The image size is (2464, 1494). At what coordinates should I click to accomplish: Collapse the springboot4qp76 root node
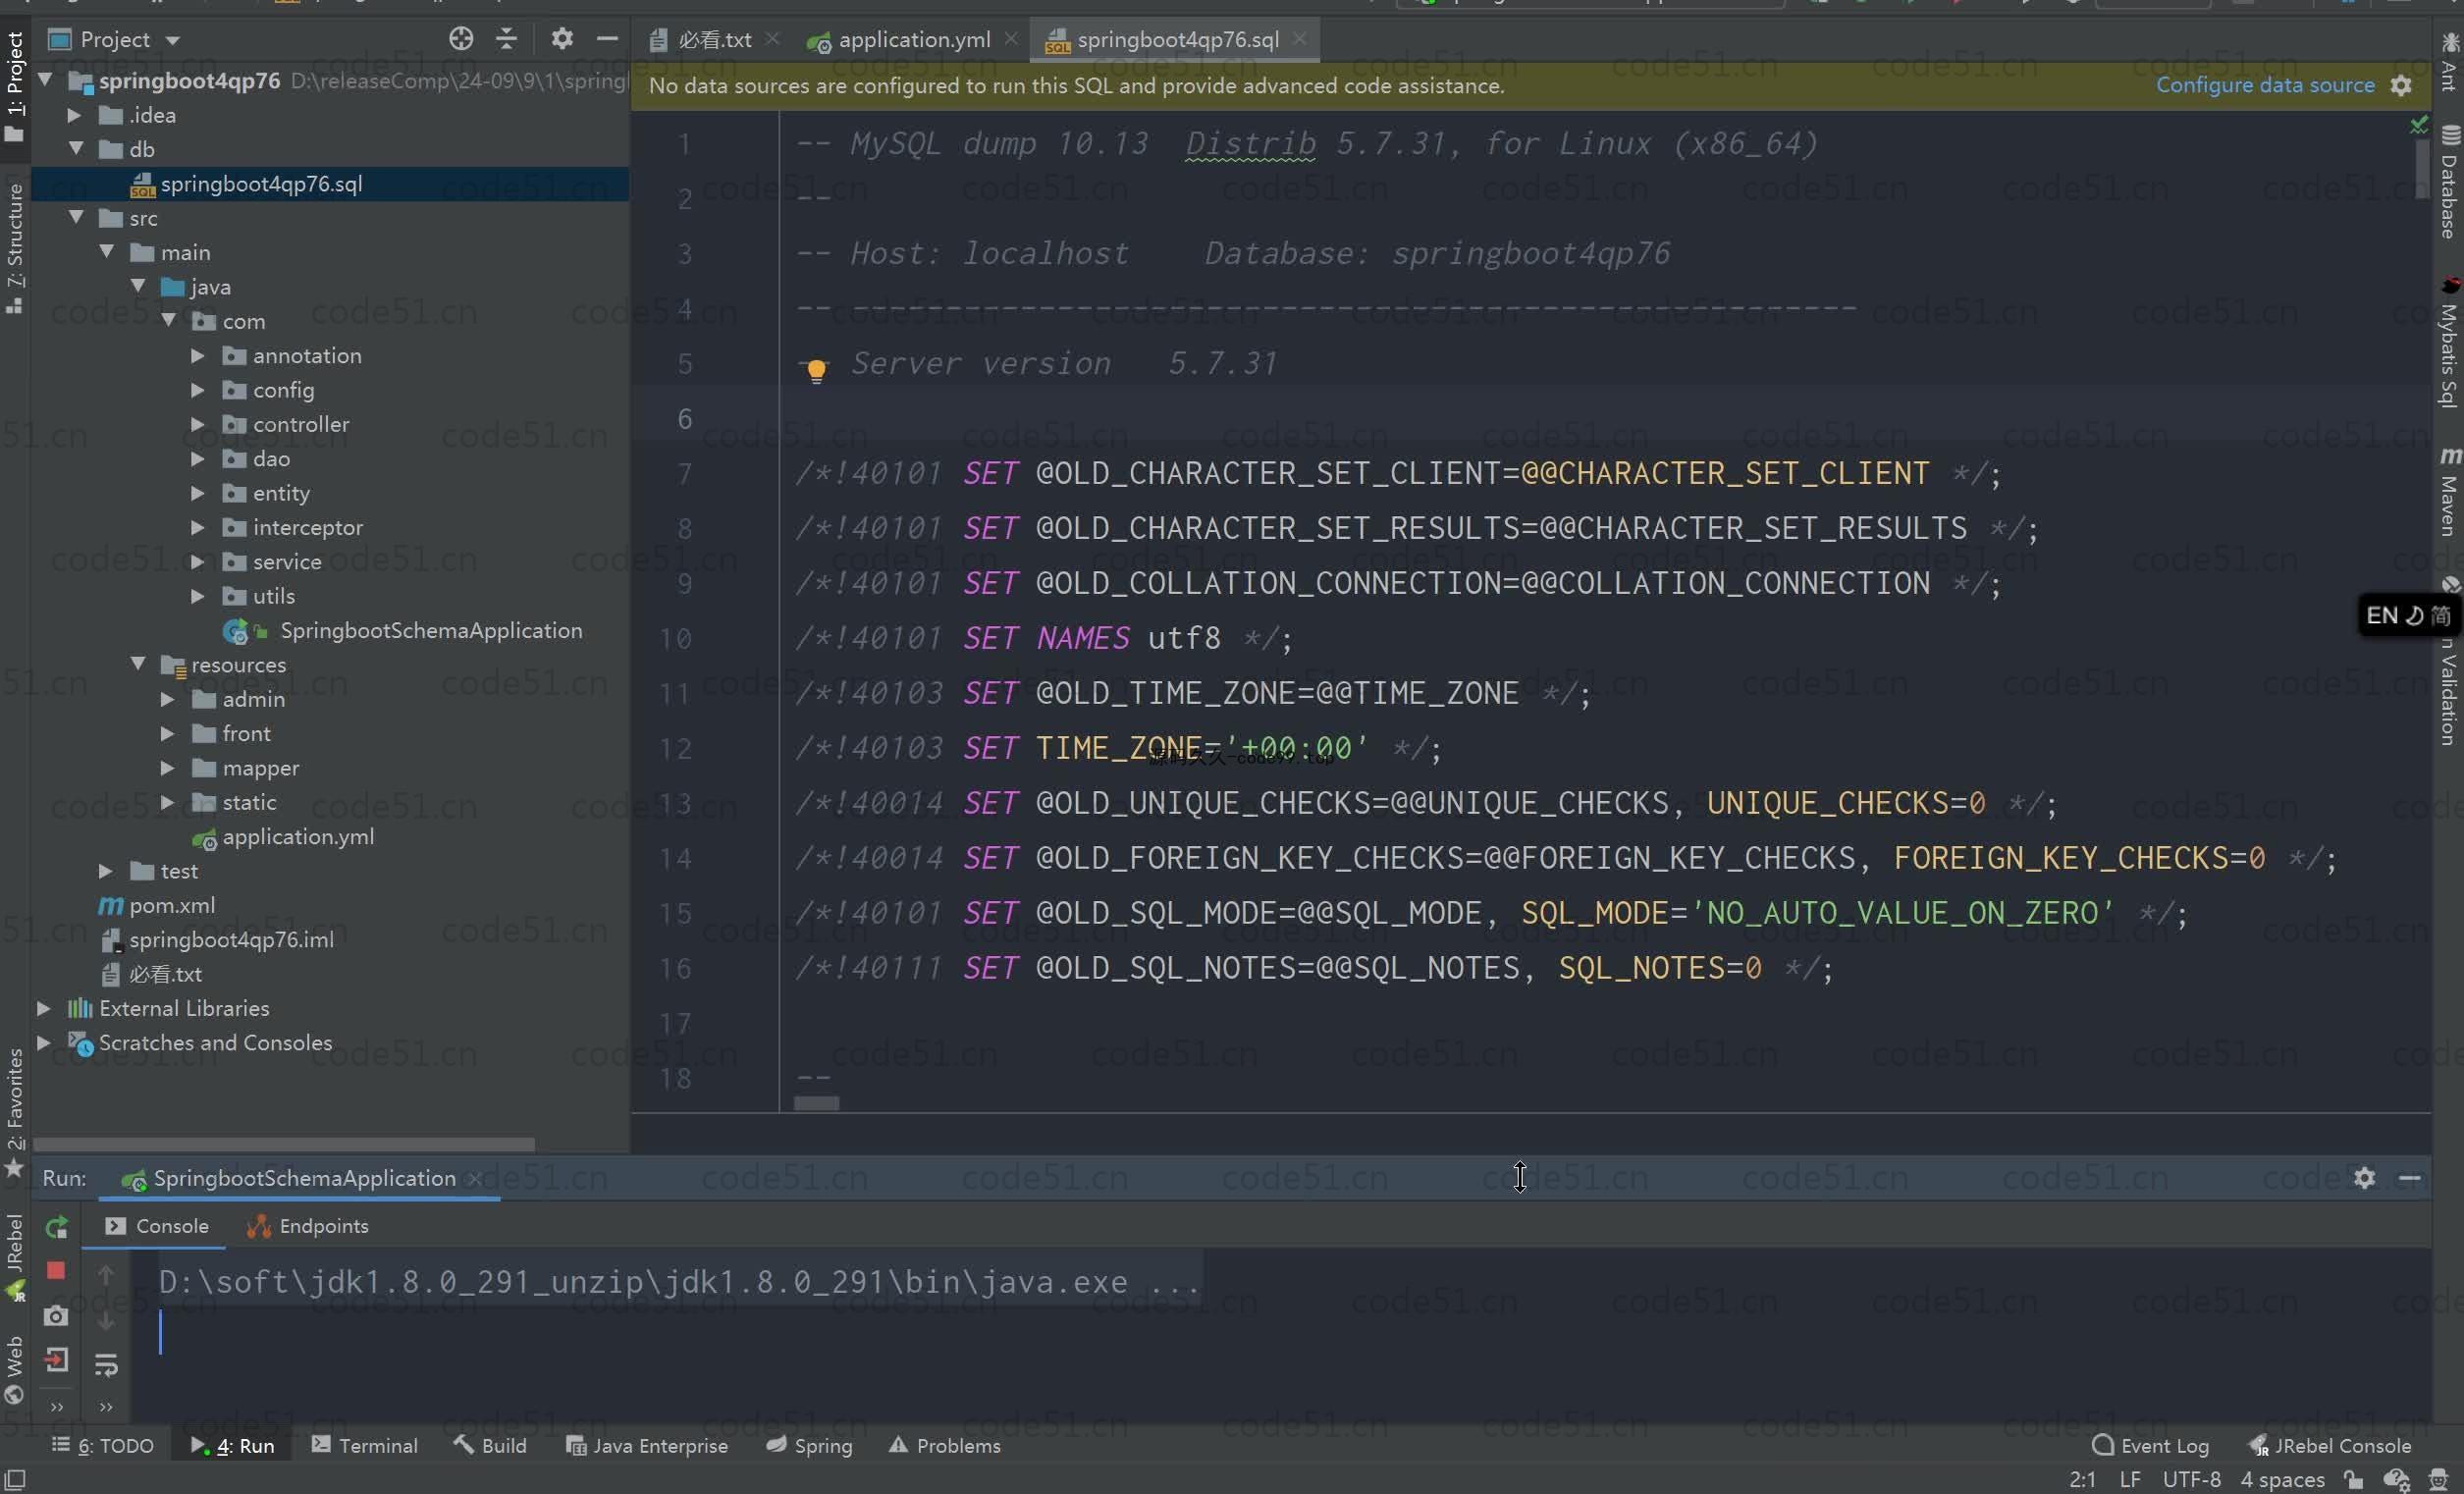[x=45, y=79]
